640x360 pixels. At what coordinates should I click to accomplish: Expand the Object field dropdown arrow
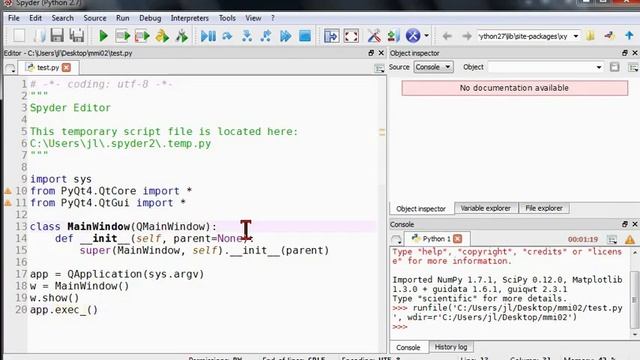click(599, 67)
